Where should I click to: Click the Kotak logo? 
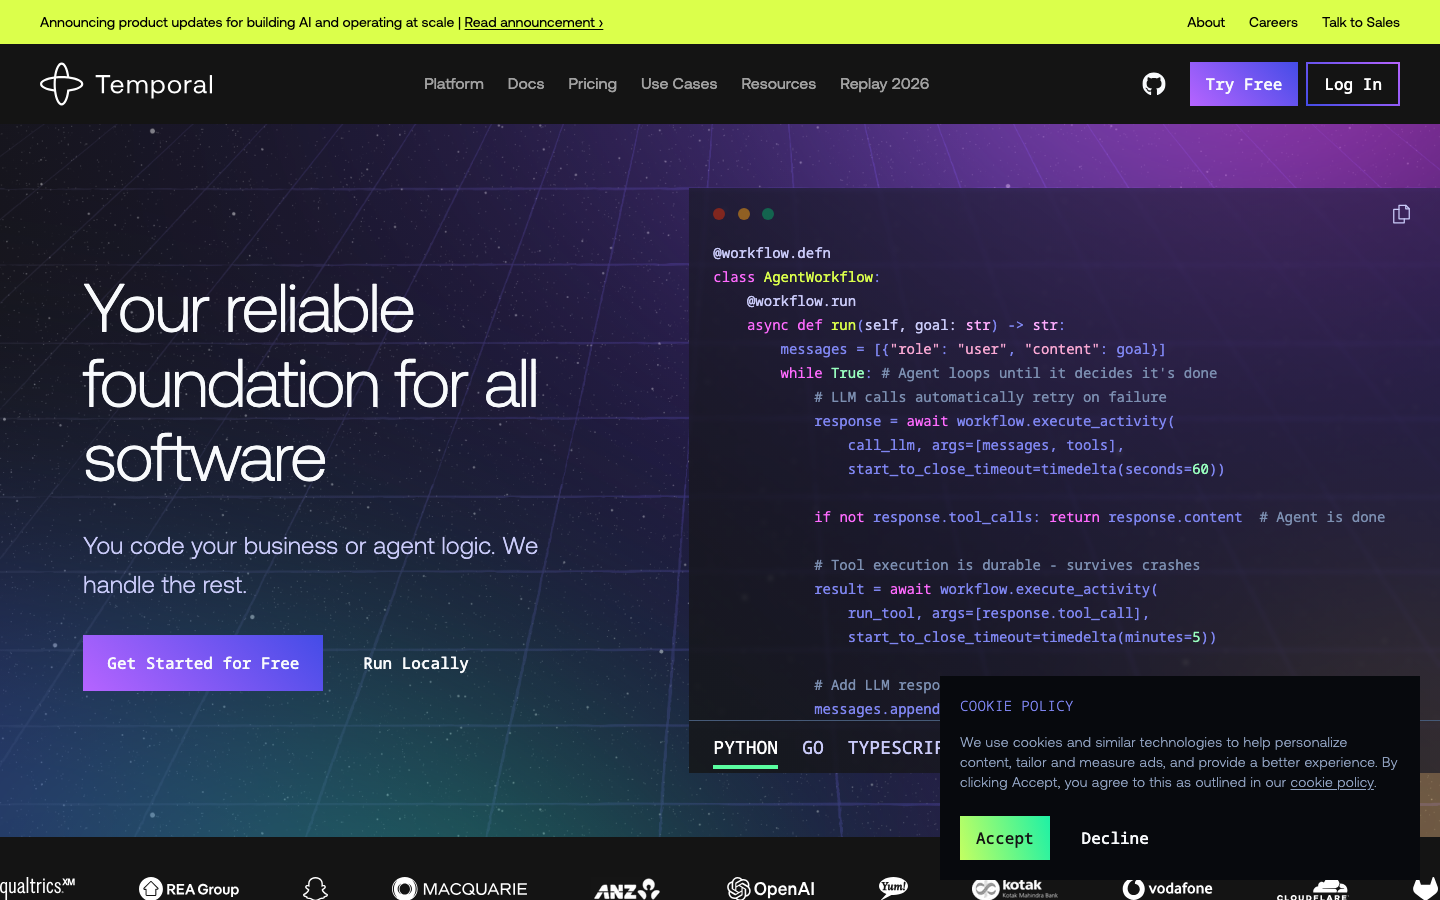1015,889
